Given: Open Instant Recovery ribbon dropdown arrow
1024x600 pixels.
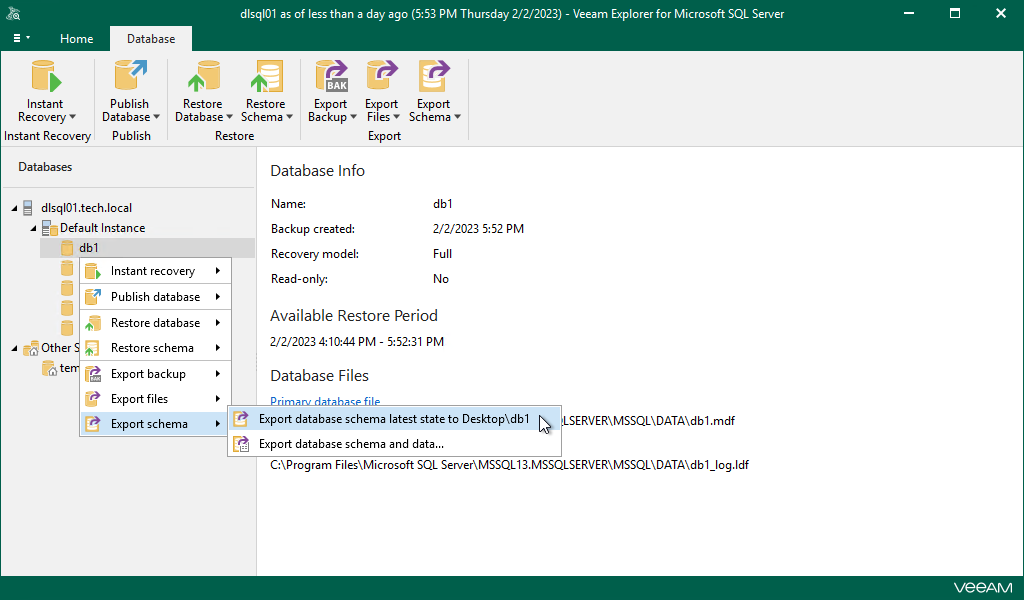Looking at the screenshot, I should tap(72, 118).
